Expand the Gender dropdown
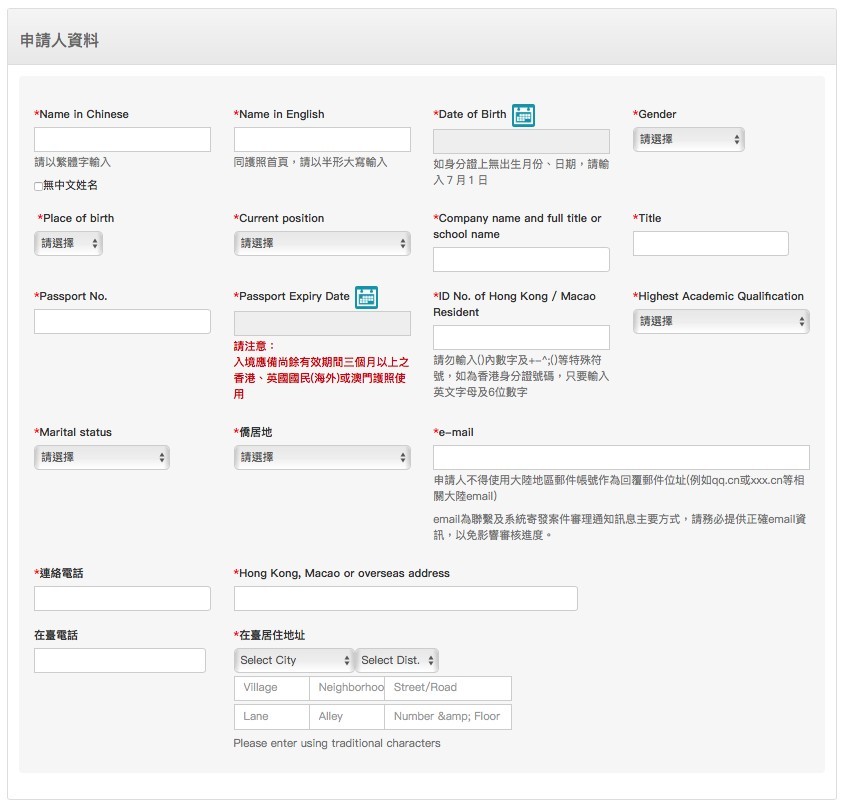Viewport: 847px width, 808px height. (688, 140)
